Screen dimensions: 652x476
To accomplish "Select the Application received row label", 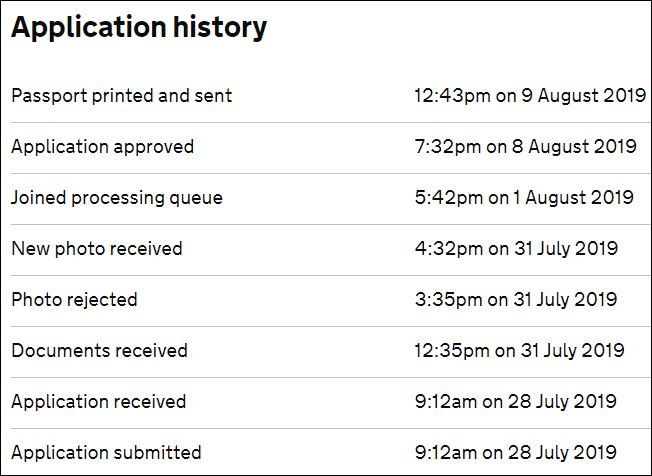I will pos(99,402).
